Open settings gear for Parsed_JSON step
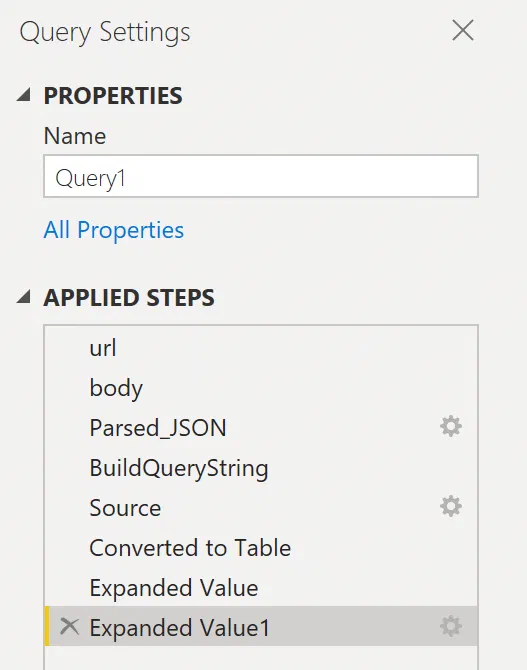Screen dimensions: 527x670 (x=451, y=426)
